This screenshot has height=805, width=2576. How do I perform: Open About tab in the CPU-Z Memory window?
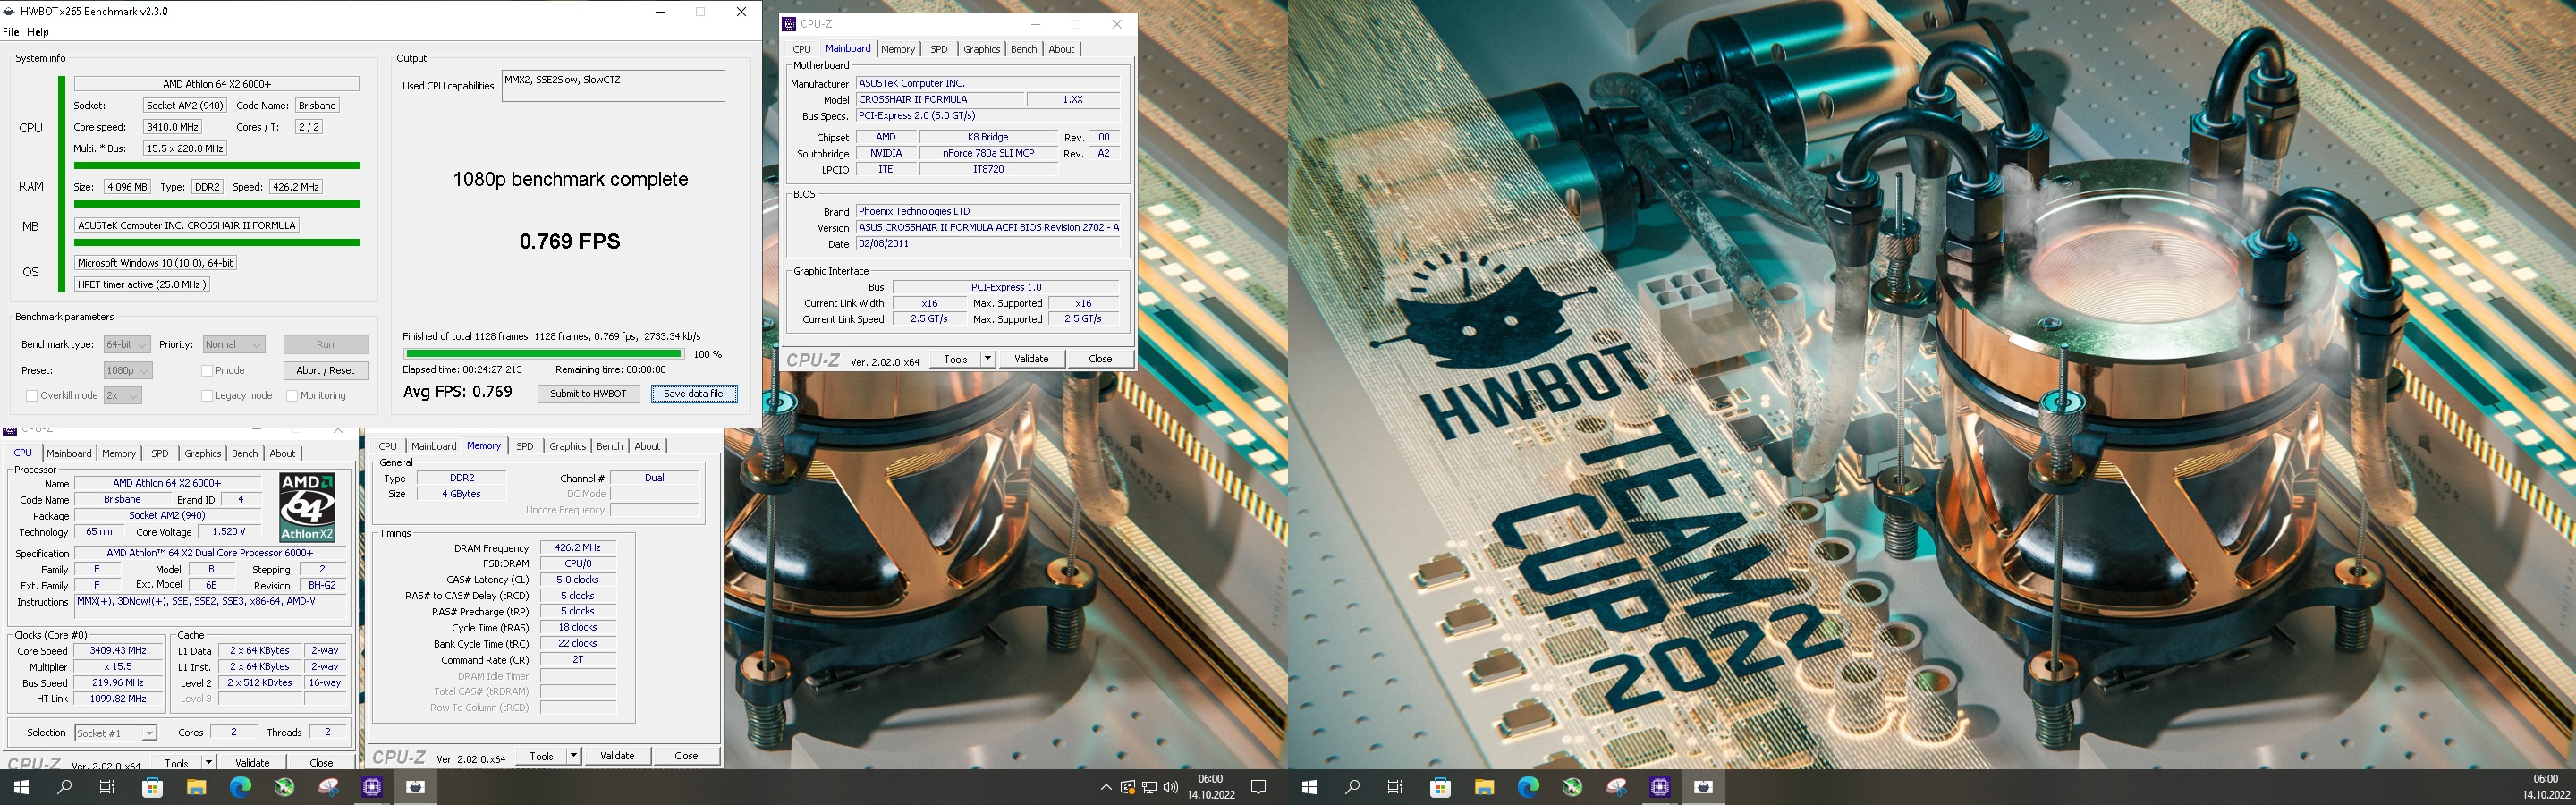pos(647,446)
